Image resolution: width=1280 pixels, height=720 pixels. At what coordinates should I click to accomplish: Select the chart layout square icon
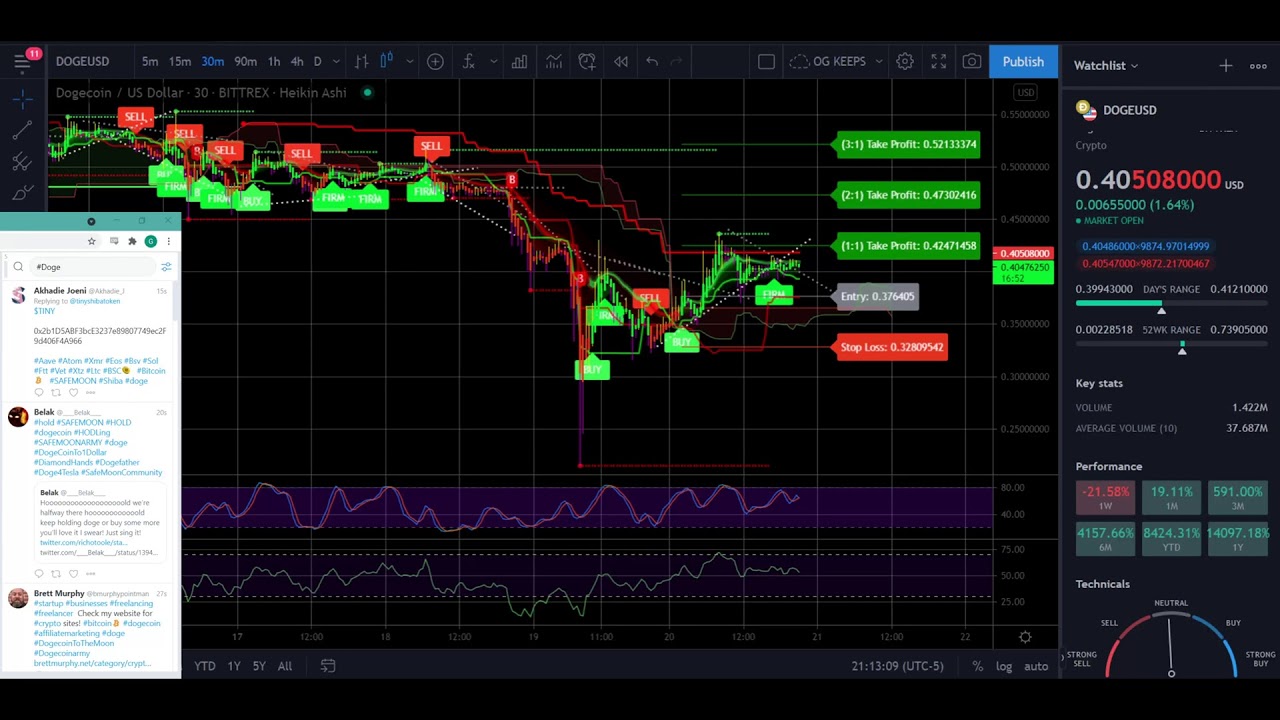point(766,62)
